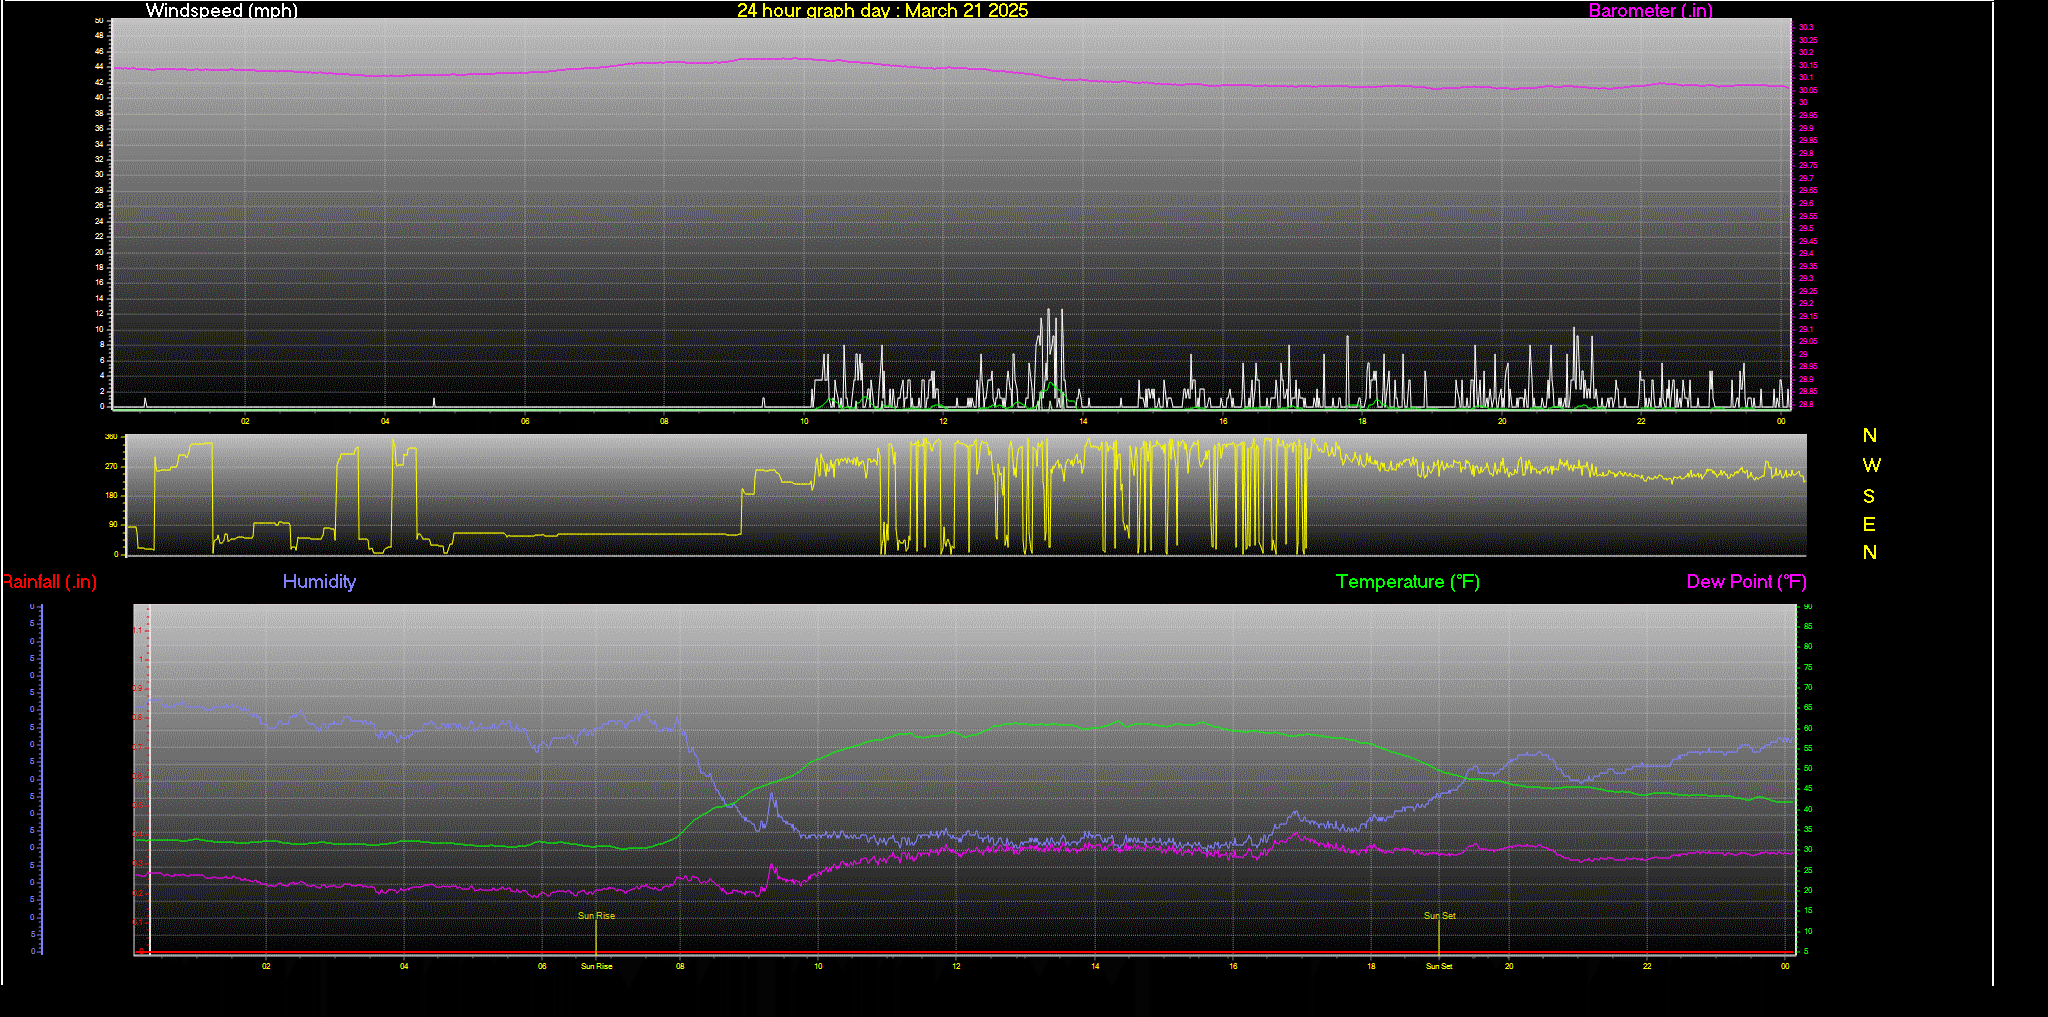Click hour 14 on the windspeed chart axis
The height and width of the screenshot is (1017, 2048).
[1083, 421]
